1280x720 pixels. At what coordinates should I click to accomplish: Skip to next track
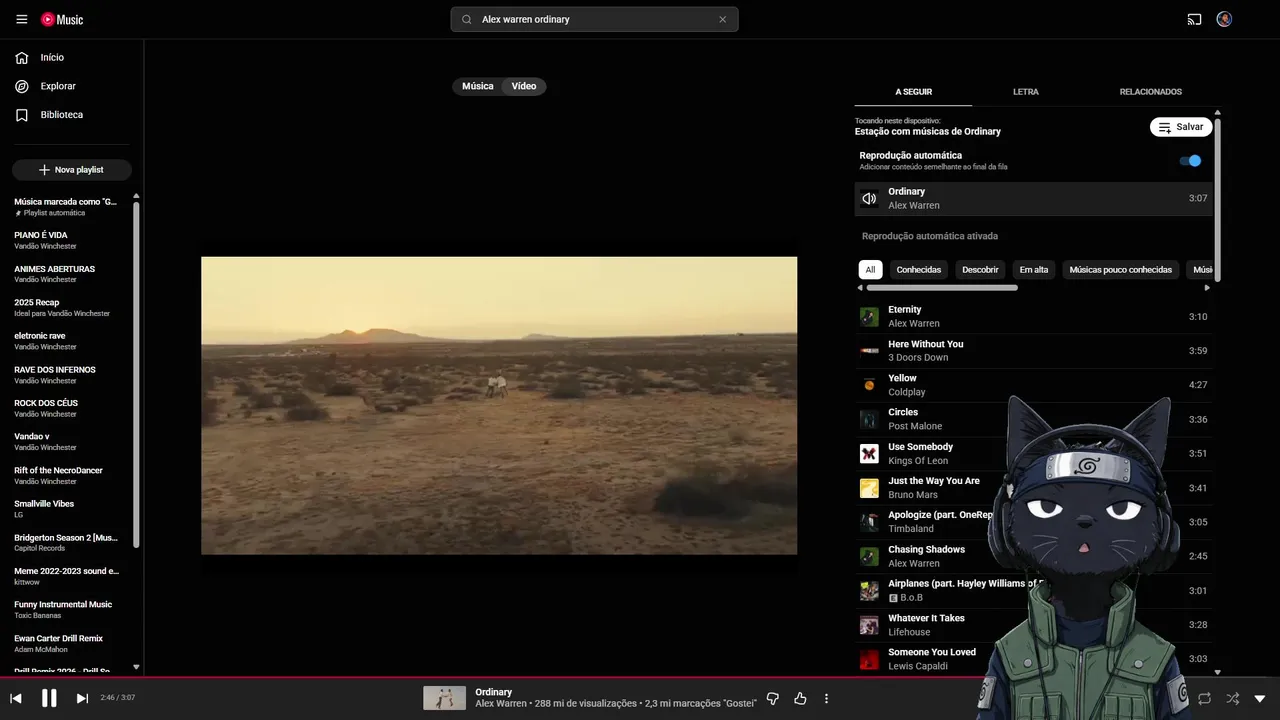pos(82,698)
